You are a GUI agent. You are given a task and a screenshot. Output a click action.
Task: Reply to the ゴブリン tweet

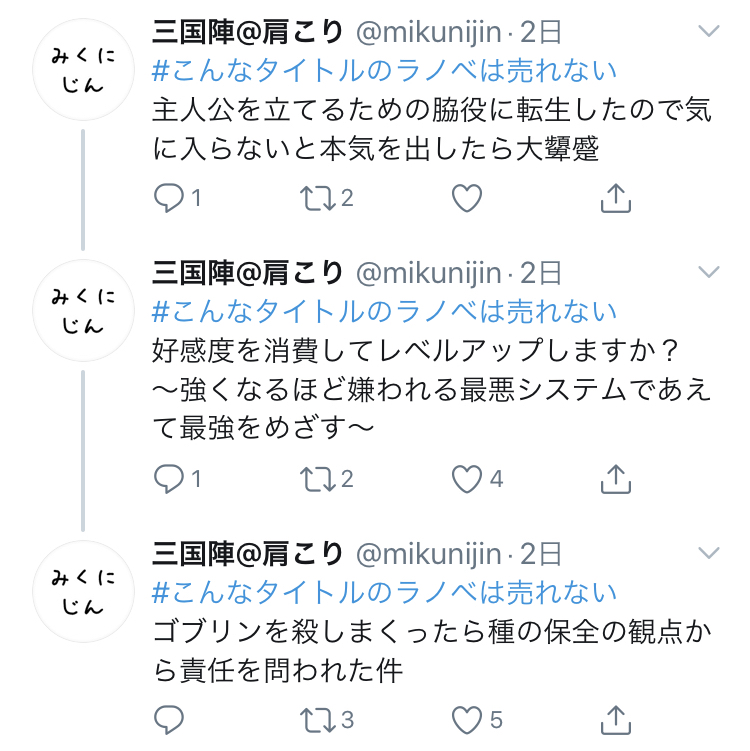[x=168, y=719]
